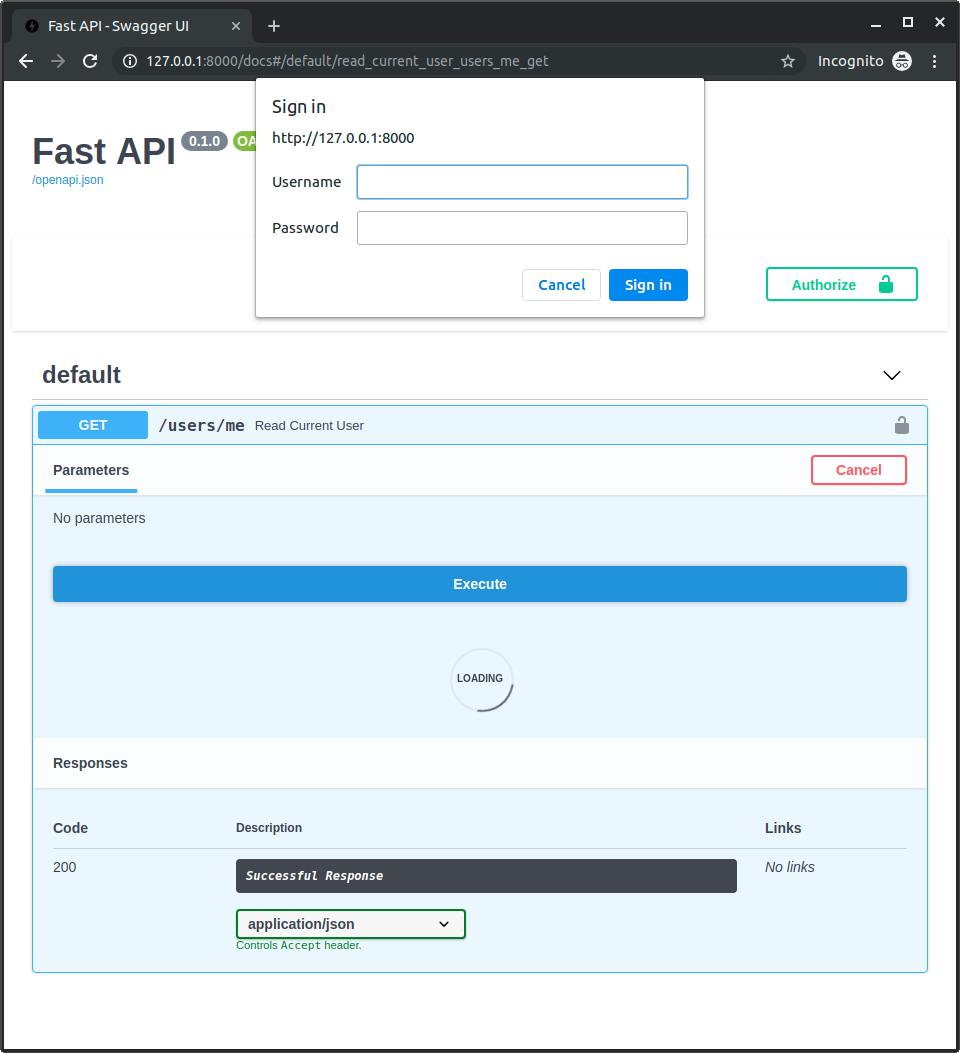This screenshot has height=1053, width=960.
Task: Click the padlock icon on /users/me endpoint
Action: tap(902, 424)
